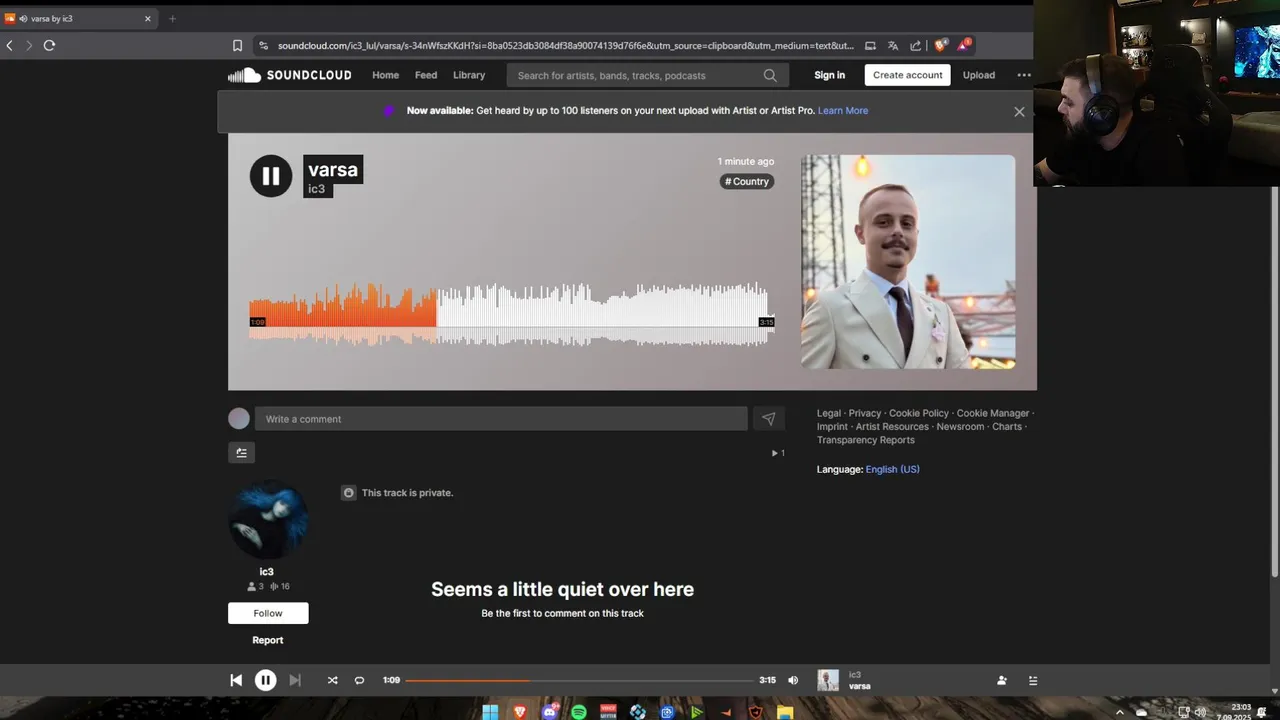Mute volume with the speaker icon
This screenshot has width=1280, height=720.
point(793,680)
